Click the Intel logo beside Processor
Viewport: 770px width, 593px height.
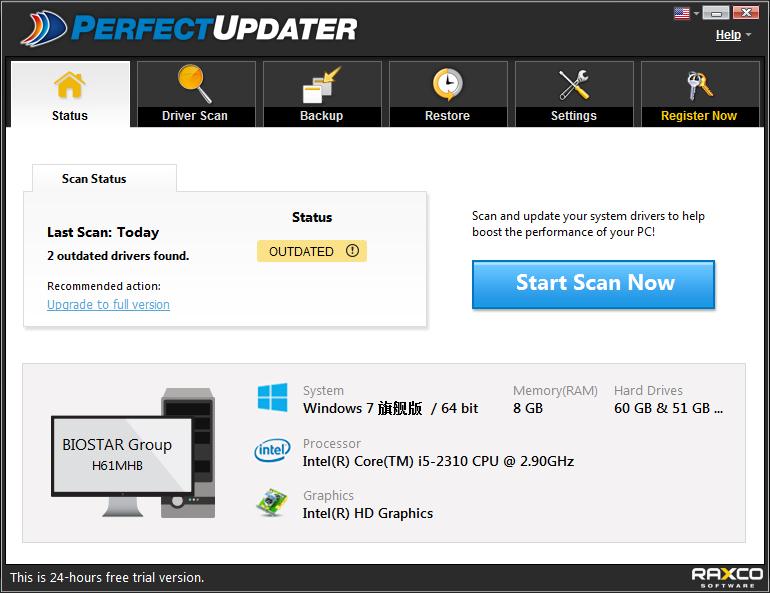pos(273,450)
